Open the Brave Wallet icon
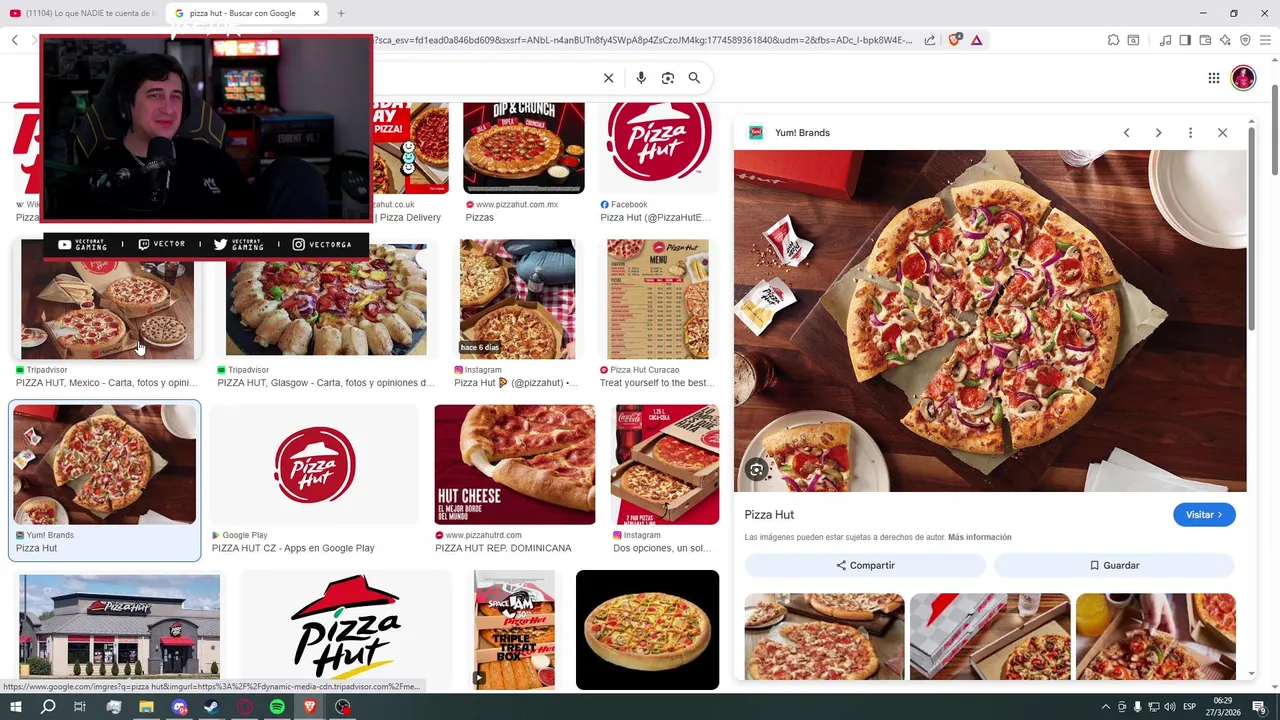Image resolution: width=1280 pixels, height=720 pixels. 1205,40
